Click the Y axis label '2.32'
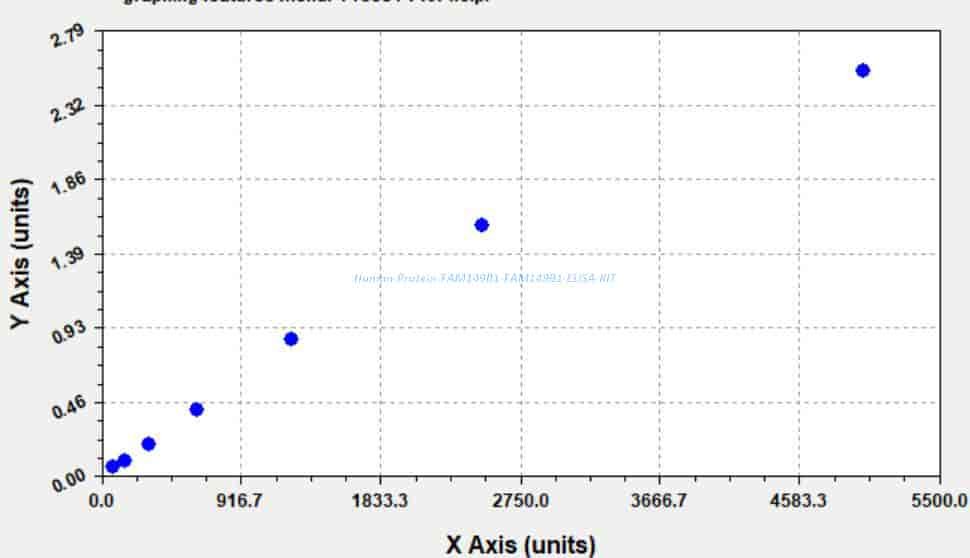The image size is (970, 558). pyautogui.click(x=68, y=110)
